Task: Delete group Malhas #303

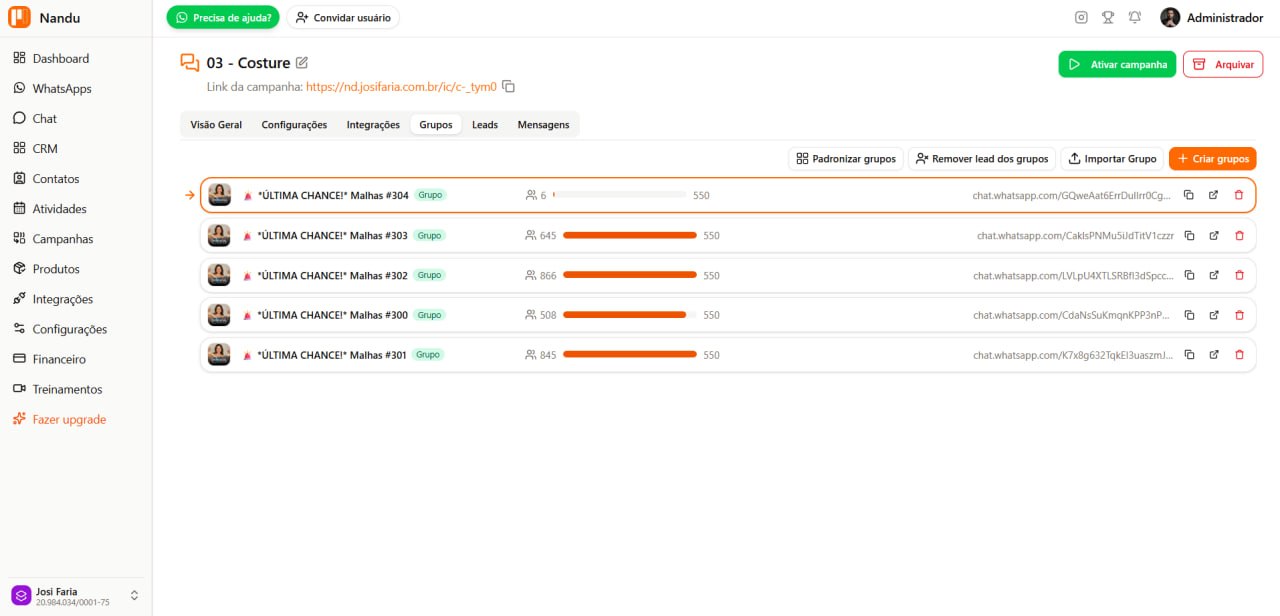Action: click(x=1240, y=235)
